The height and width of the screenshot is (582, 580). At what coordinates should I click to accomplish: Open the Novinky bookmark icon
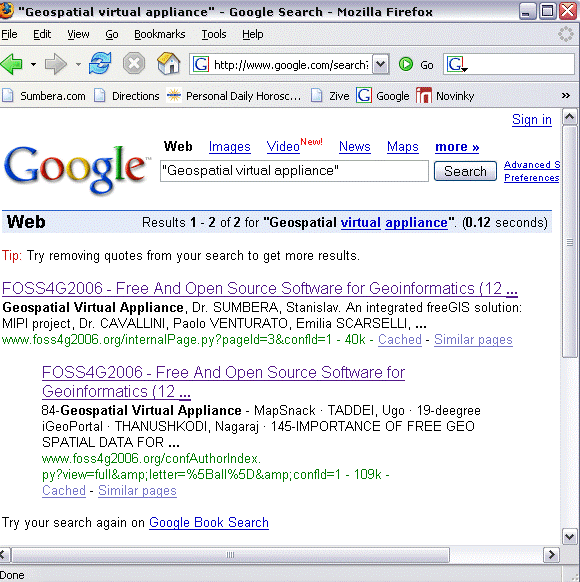[x=424, y=96]
